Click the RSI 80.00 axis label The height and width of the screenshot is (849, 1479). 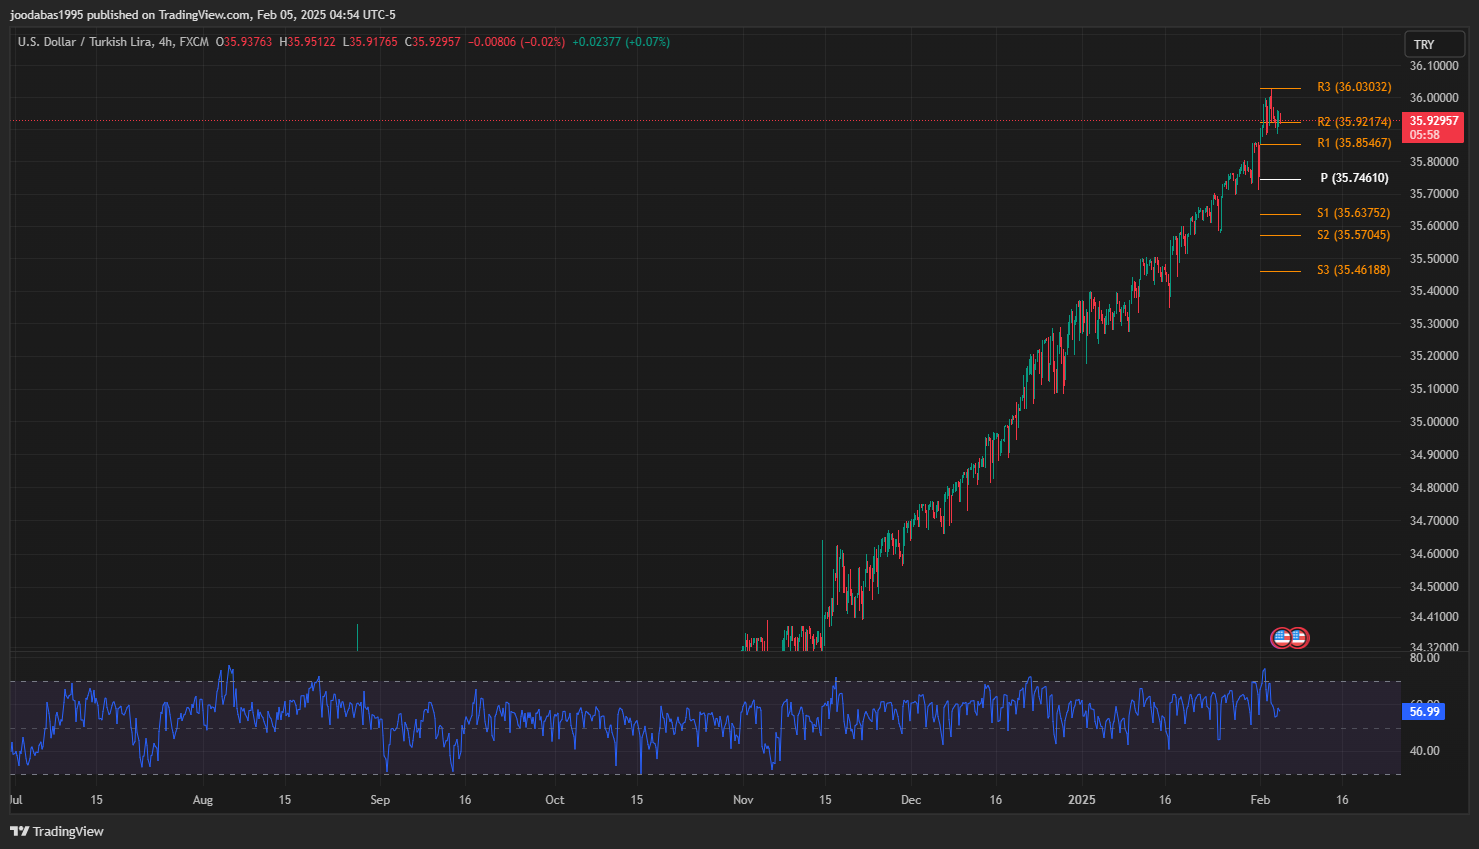pyautogui.click(x=1424, y=658)
